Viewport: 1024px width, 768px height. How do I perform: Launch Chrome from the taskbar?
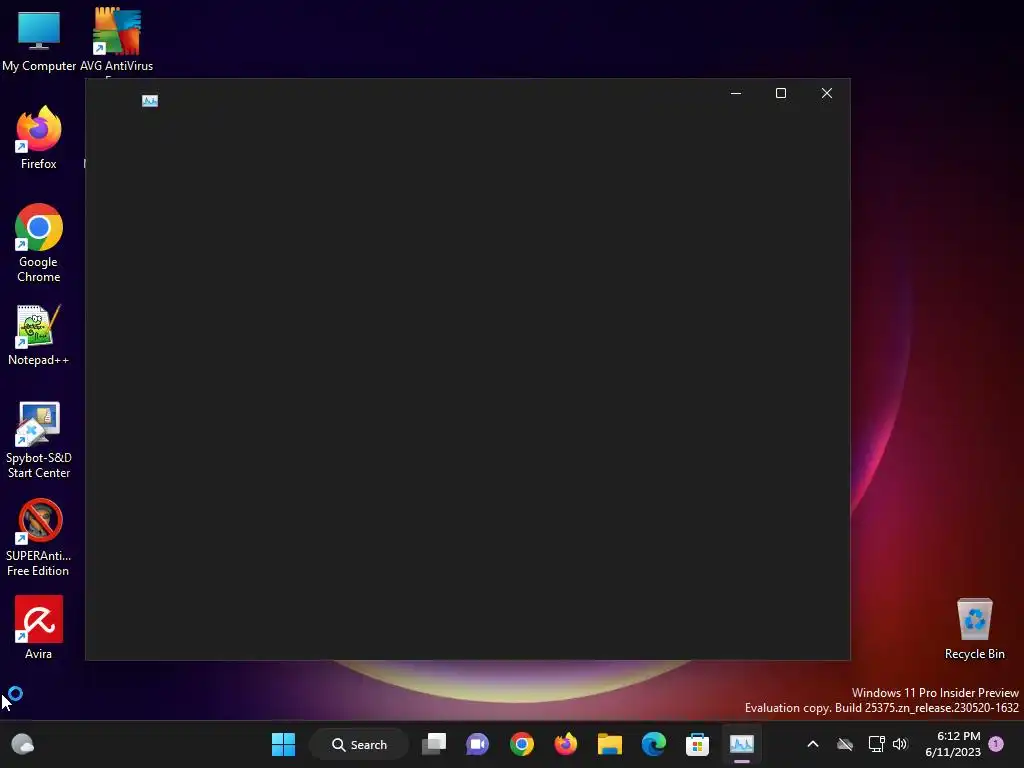point(522,744)
